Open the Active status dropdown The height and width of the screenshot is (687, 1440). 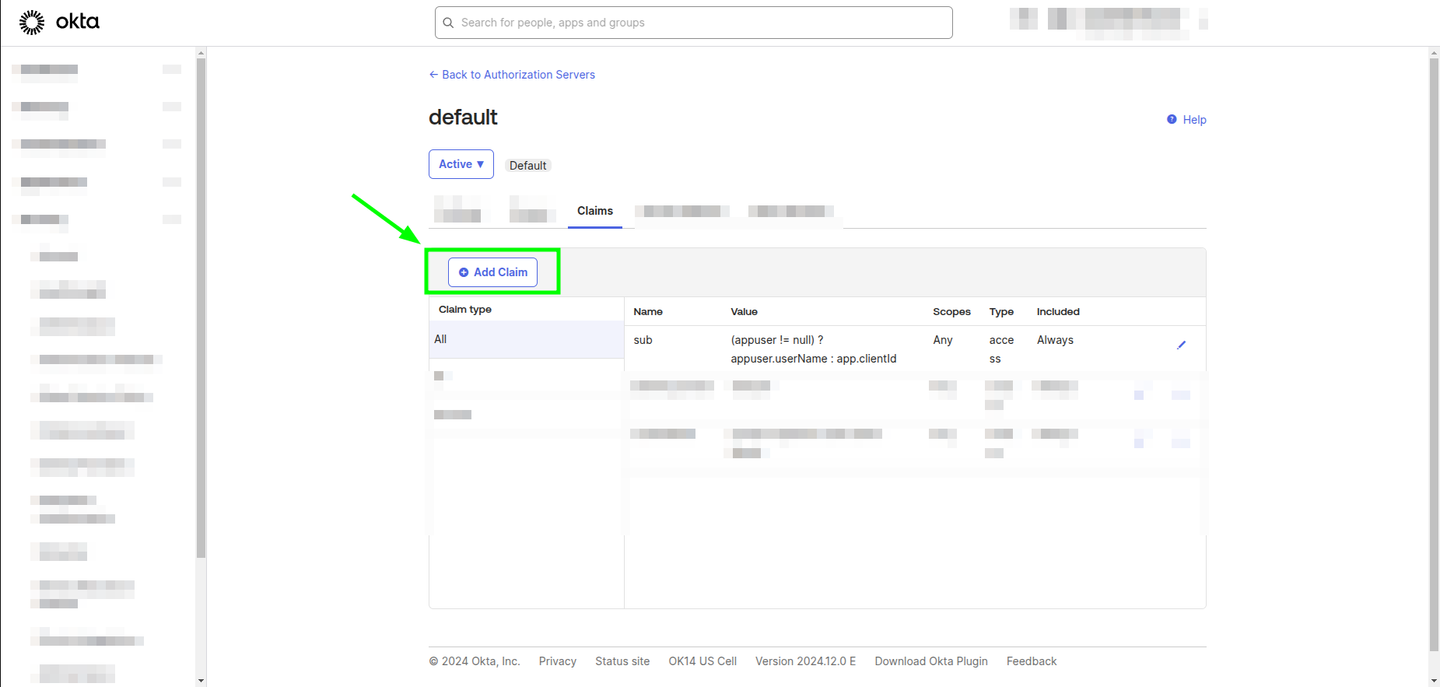[461, 164]
